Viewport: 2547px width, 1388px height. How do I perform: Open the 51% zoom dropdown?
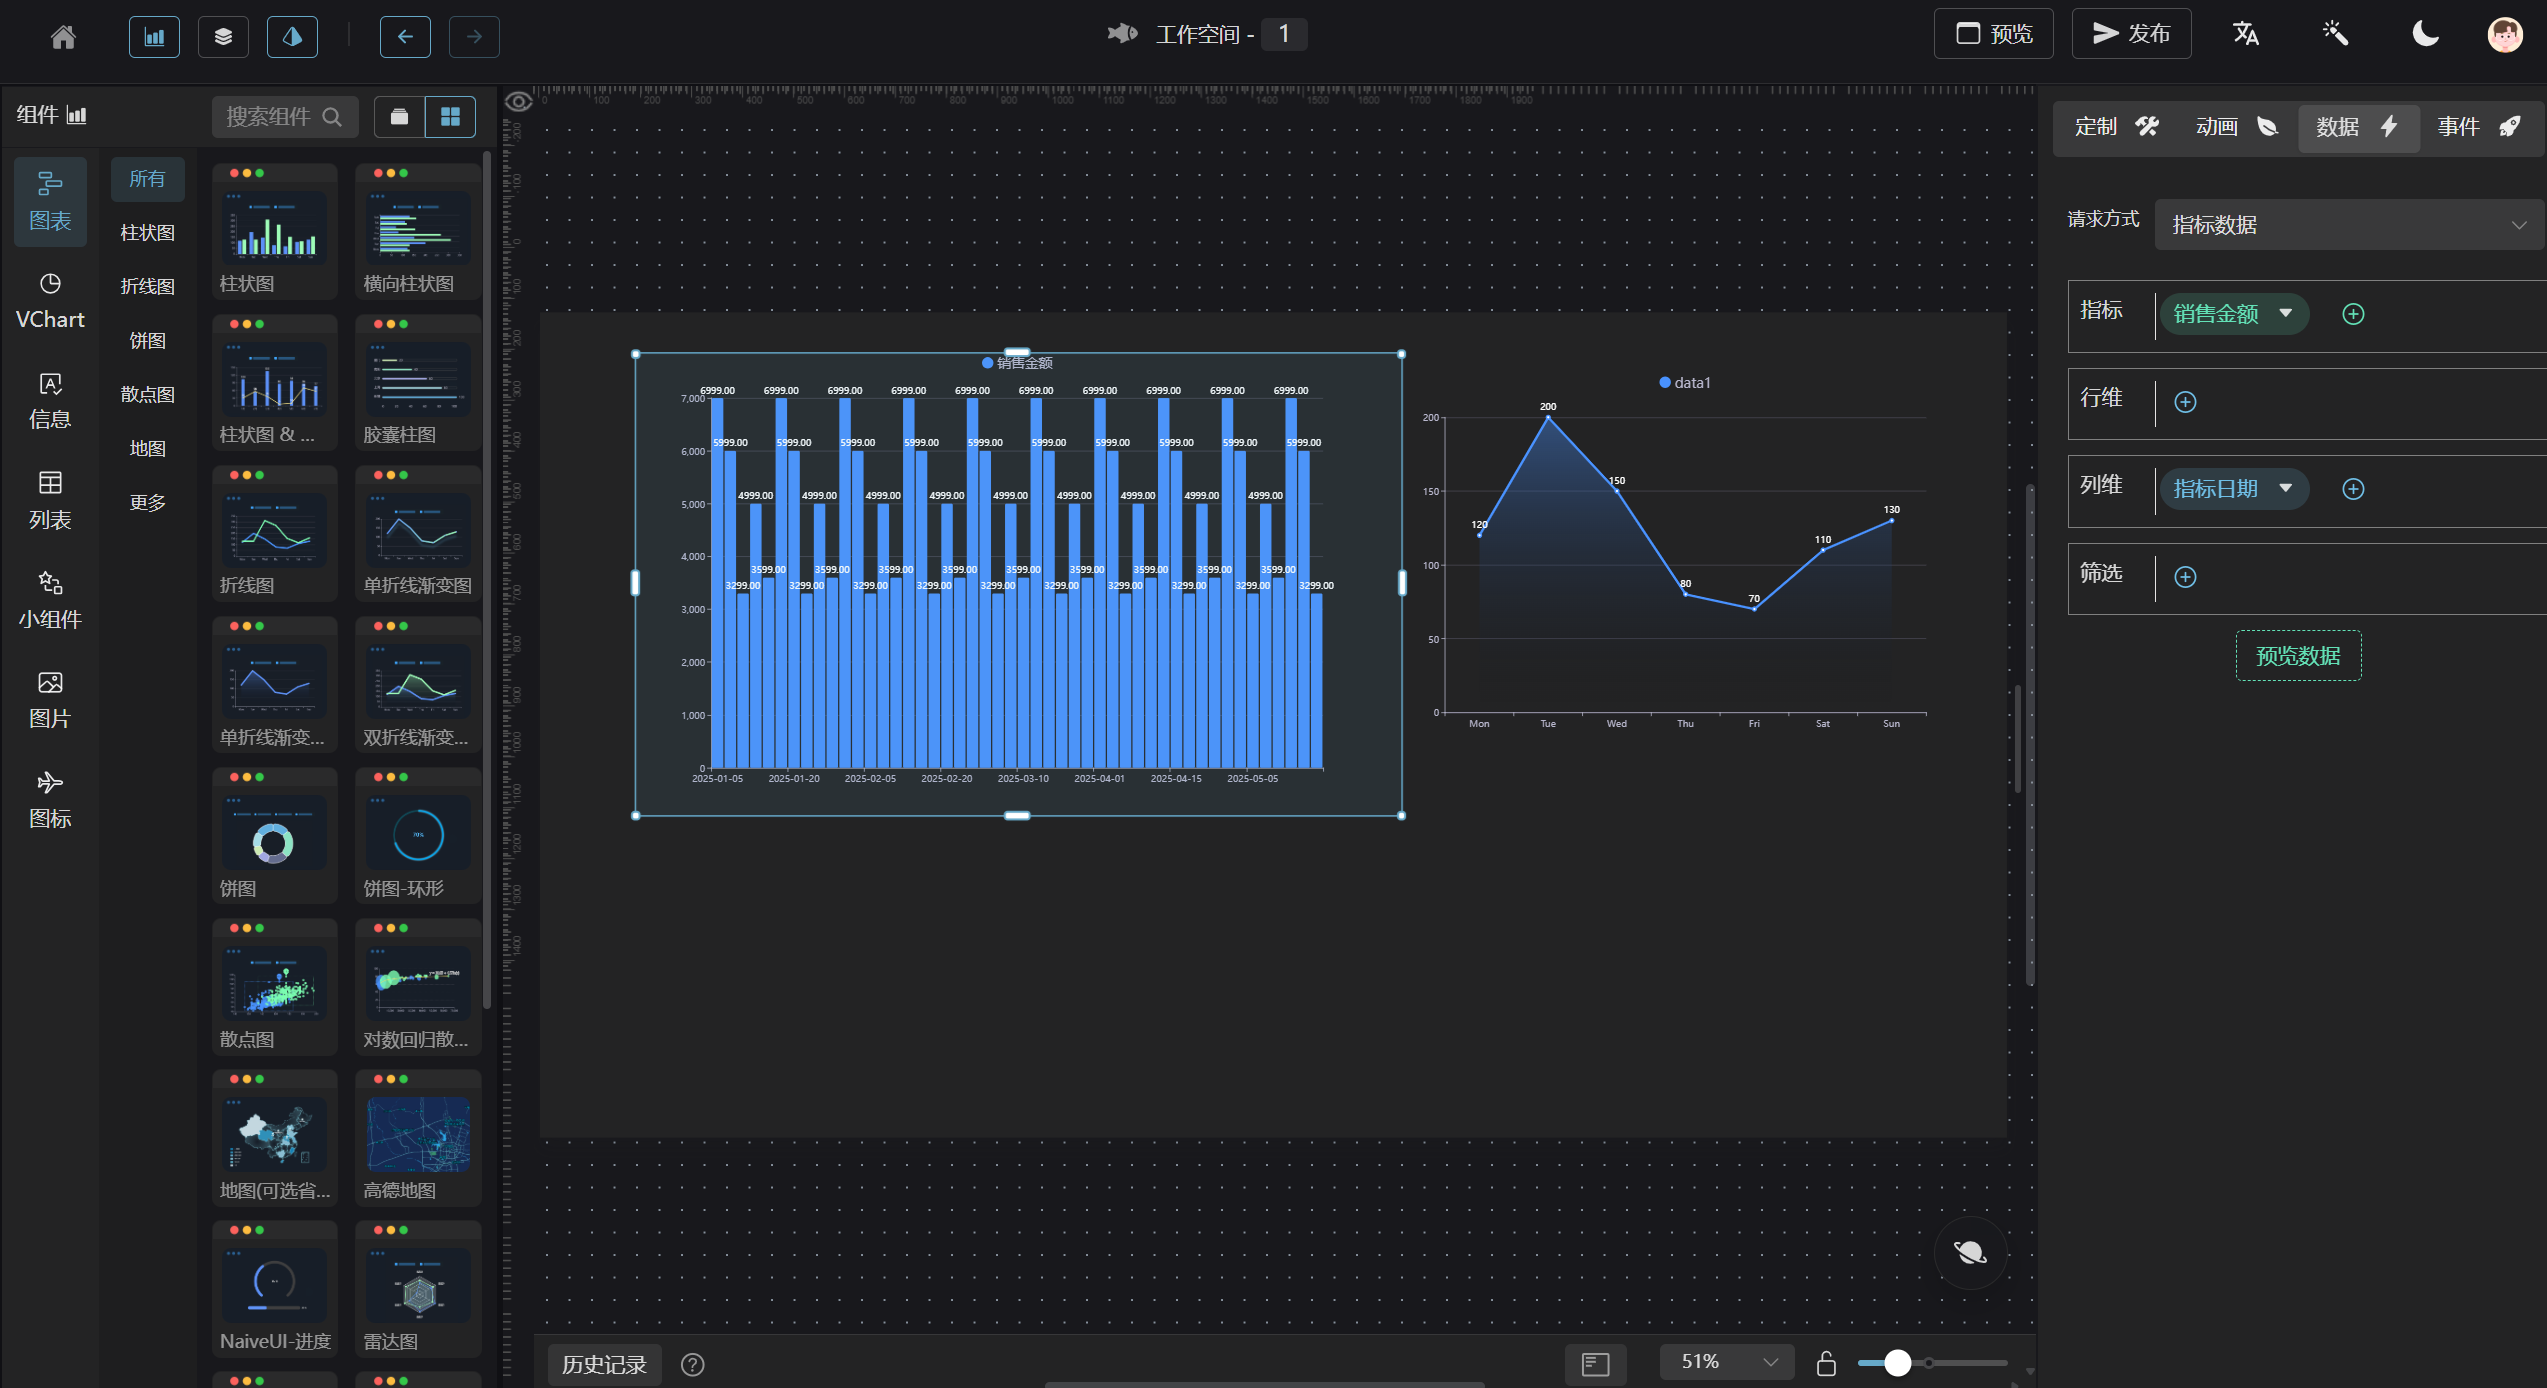pyautogui.click(x=1726, y=1362)
